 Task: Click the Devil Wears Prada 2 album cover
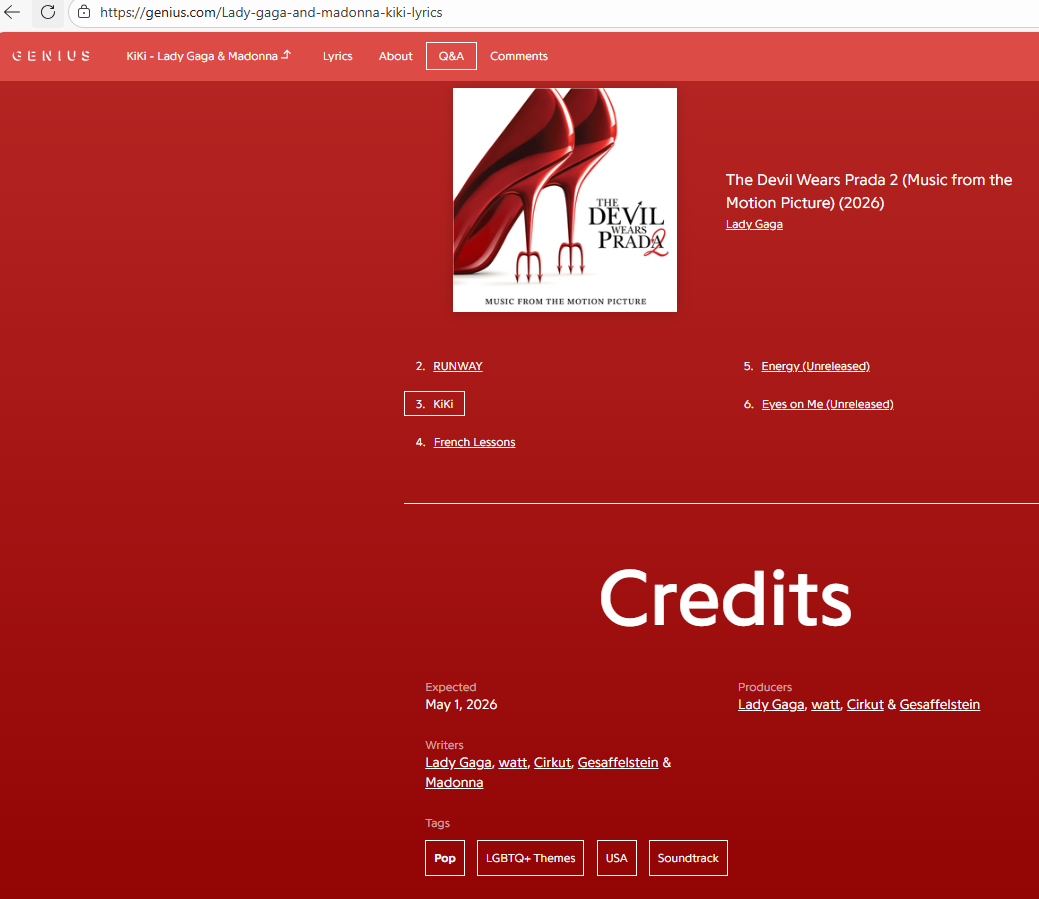[564, 200]
